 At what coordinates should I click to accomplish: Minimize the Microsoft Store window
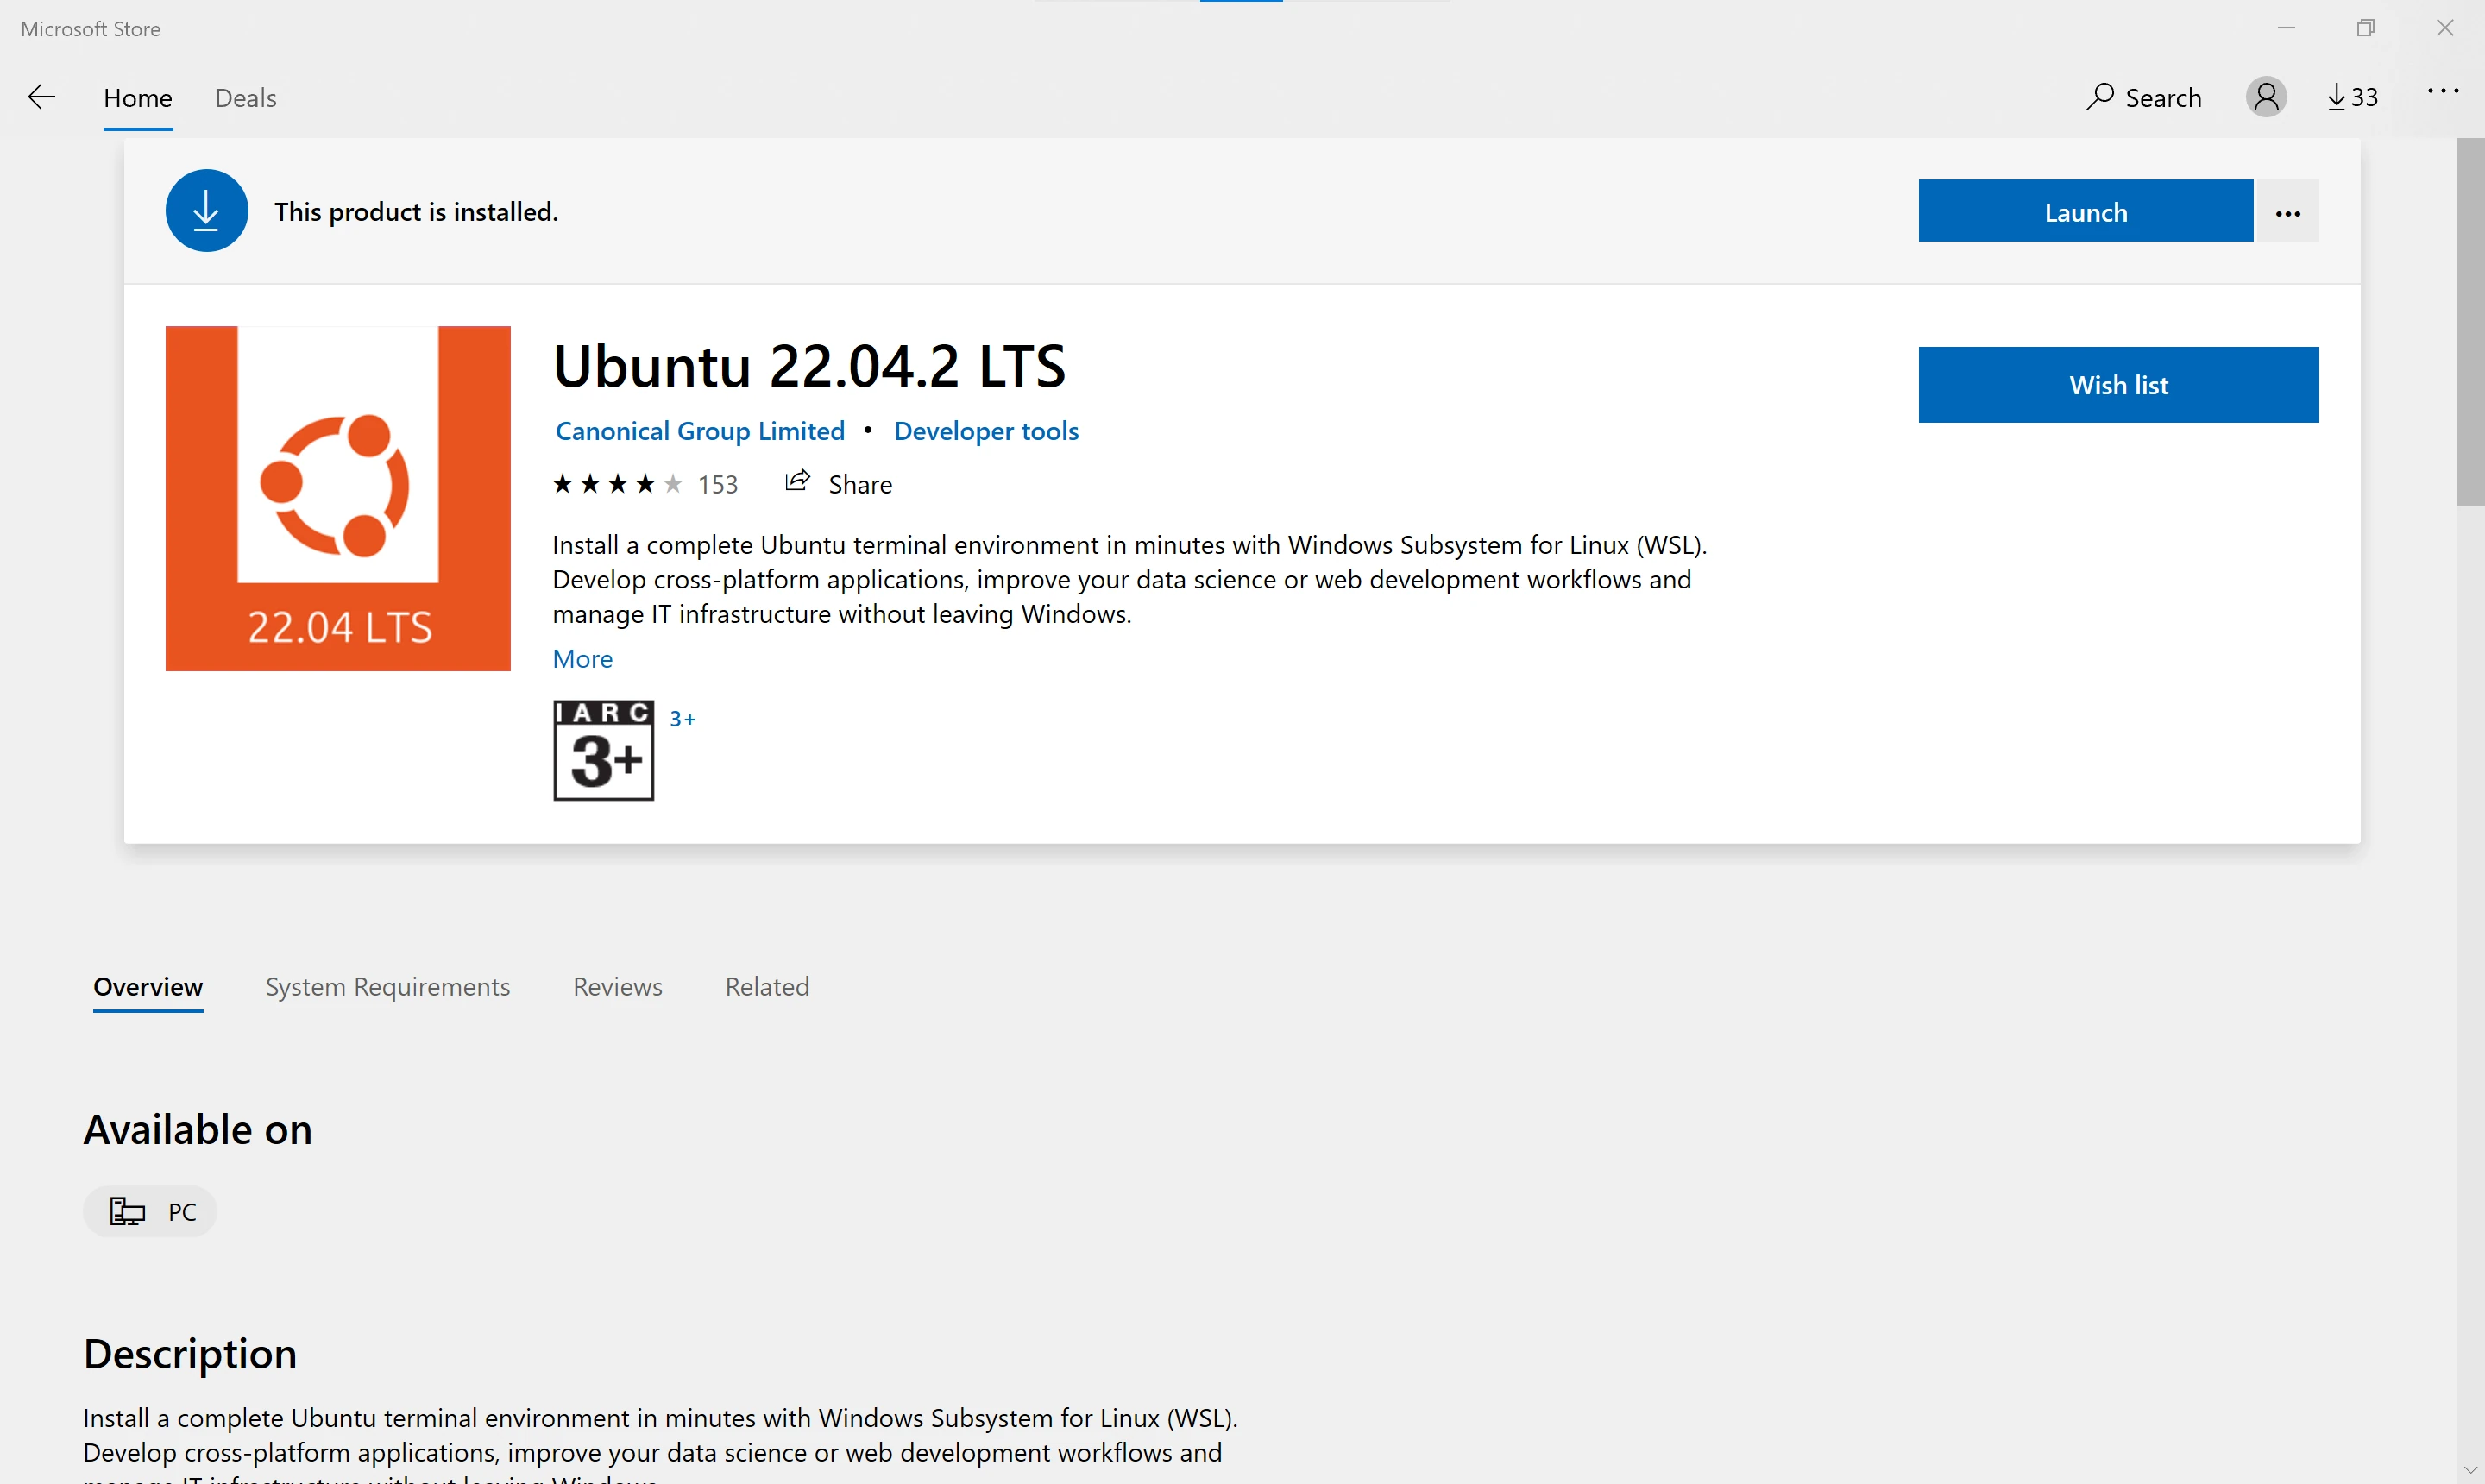point(2286,28)
